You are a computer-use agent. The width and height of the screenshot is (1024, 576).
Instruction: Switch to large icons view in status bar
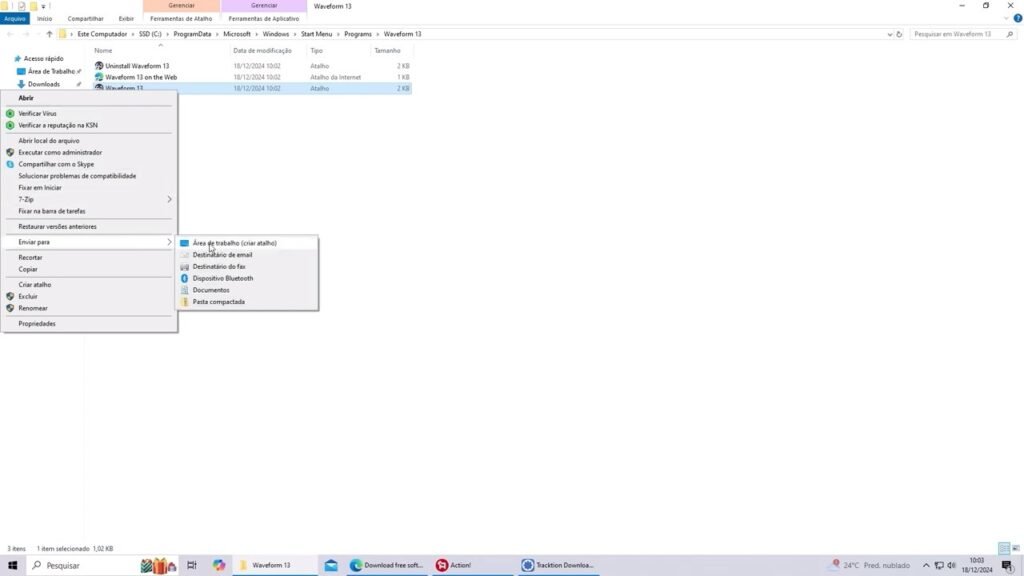pos(1016,549)
